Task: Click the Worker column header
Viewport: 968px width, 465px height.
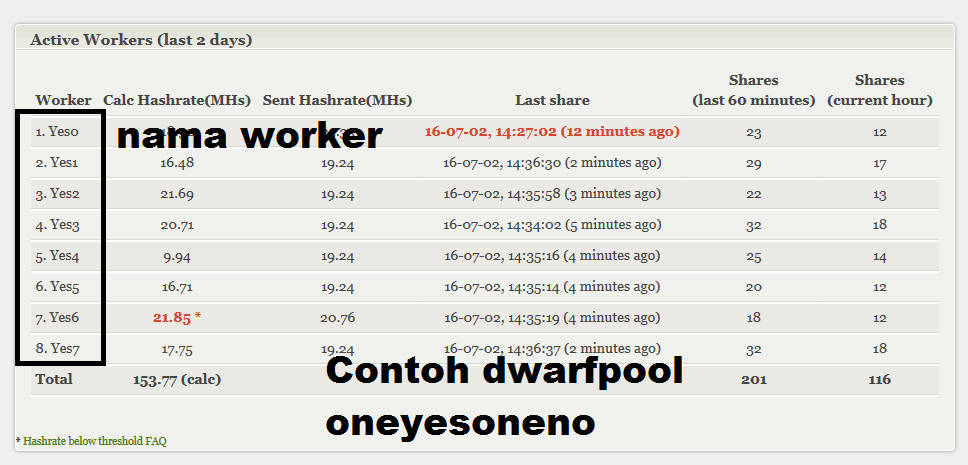Action: (63, 100)
